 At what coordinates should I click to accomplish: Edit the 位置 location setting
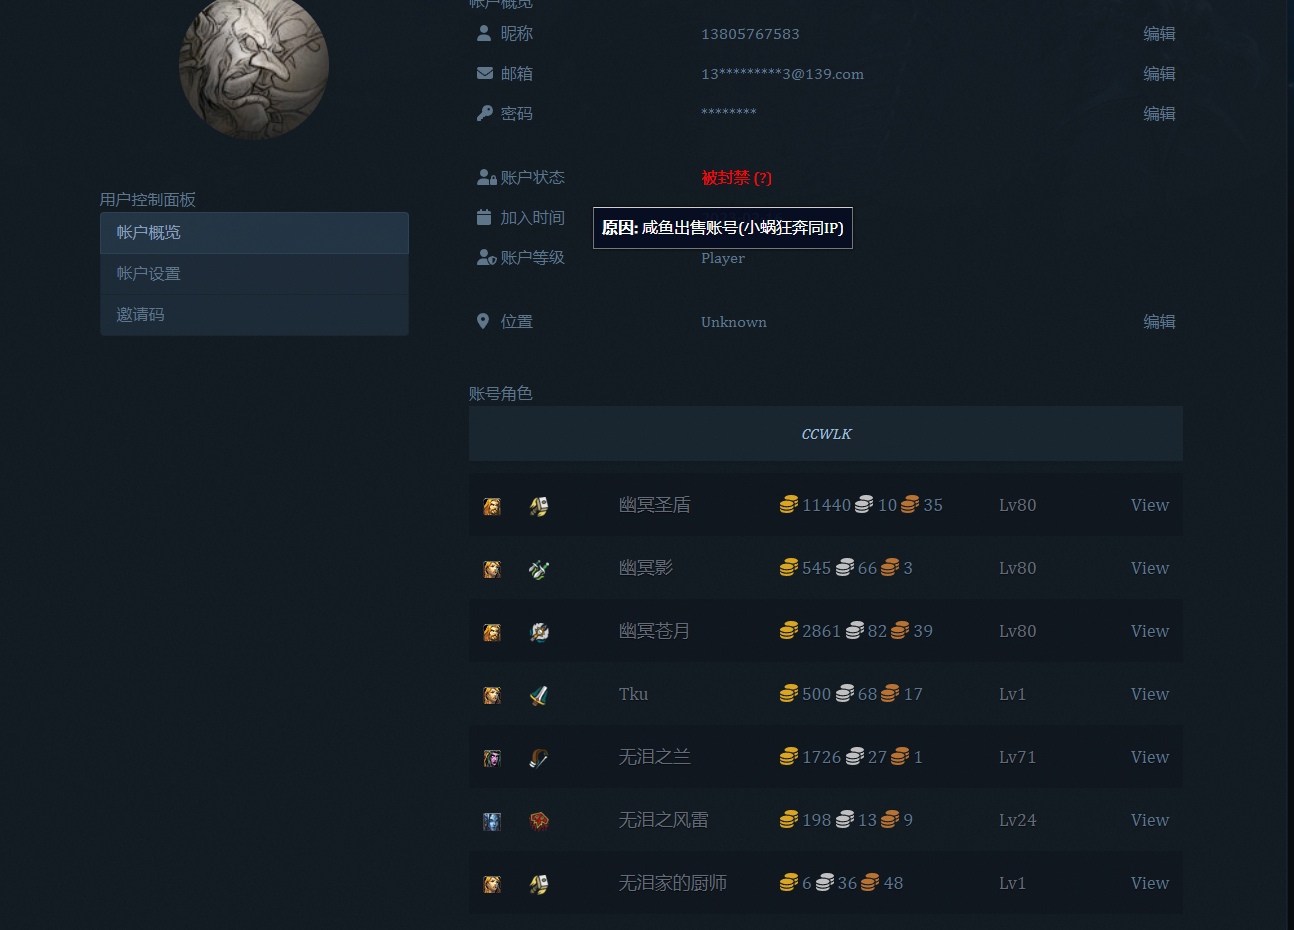click(1159, 322)
